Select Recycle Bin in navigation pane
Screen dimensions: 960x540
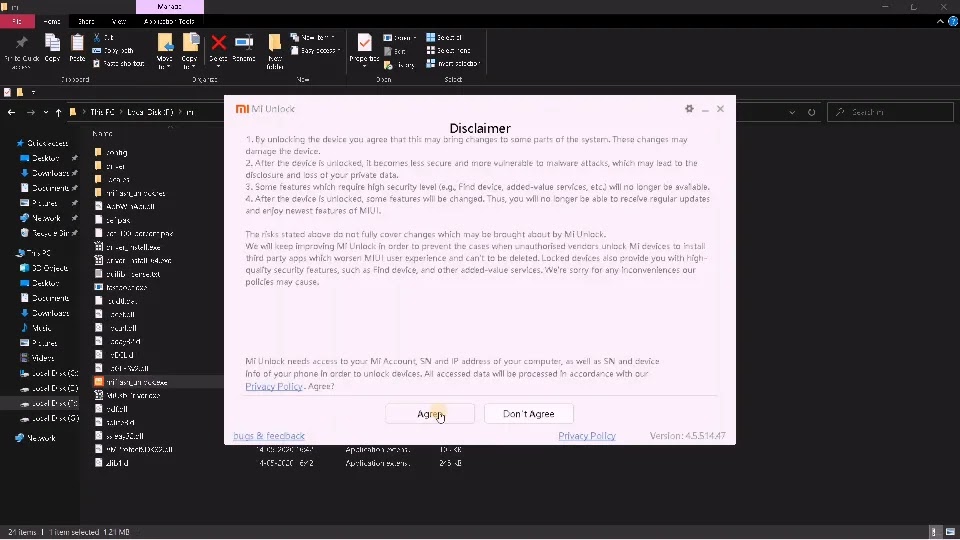tap(45, 233)
